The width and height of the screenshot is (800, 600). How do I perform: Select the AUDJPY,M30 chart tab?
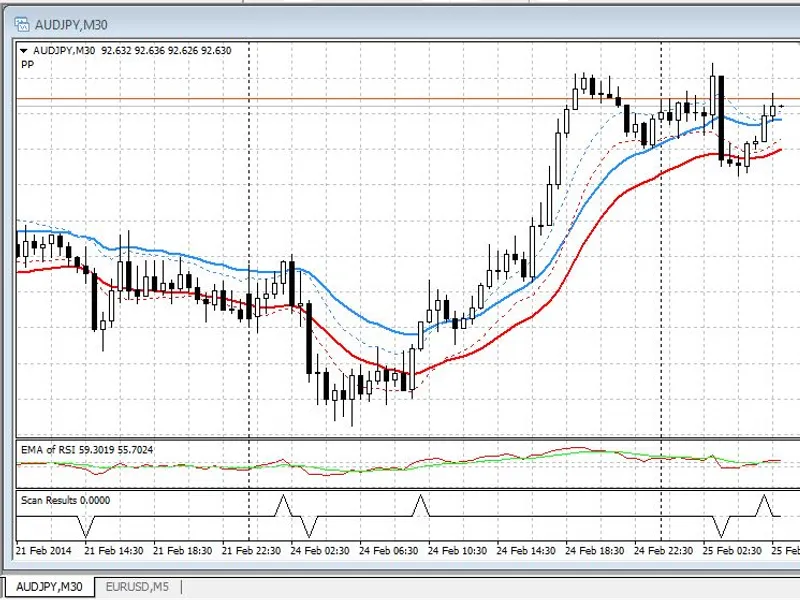[x=49, y=587]
